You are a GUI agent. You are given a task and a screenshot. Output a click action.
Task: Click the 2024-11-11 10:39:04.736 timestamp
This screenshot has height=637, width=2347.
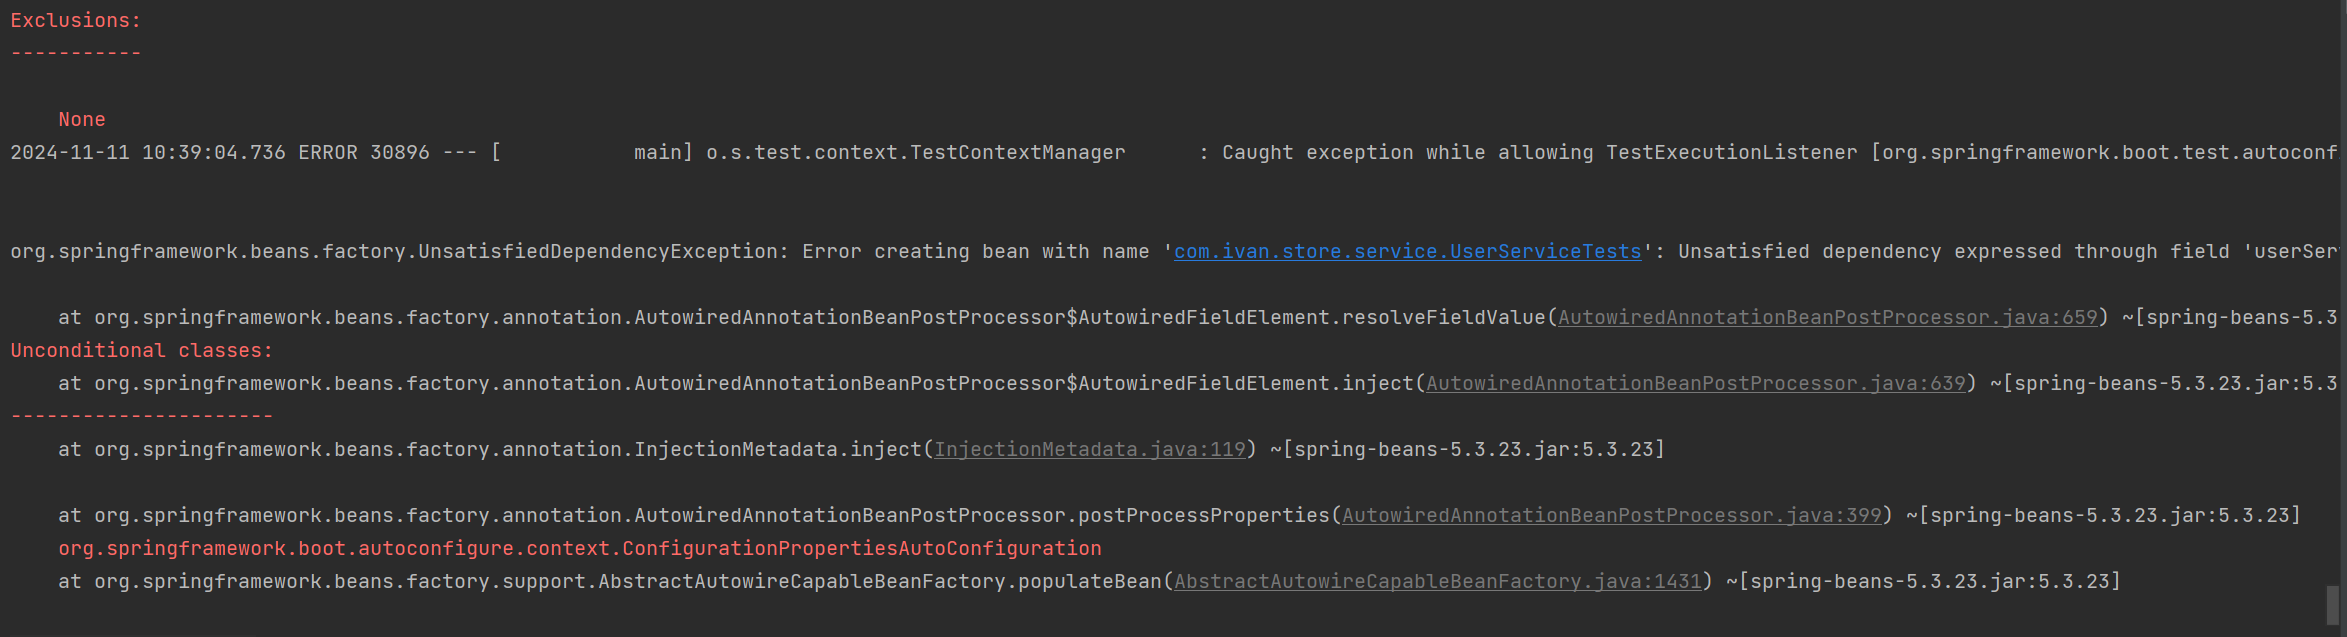coord(148,153)
